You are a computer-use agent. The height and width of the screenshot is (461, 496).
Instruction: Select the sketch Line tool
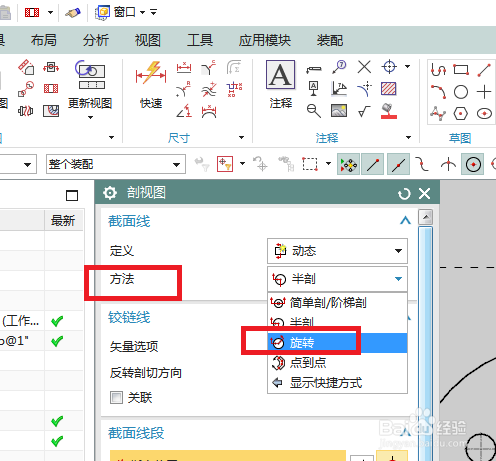pos(484,69)
